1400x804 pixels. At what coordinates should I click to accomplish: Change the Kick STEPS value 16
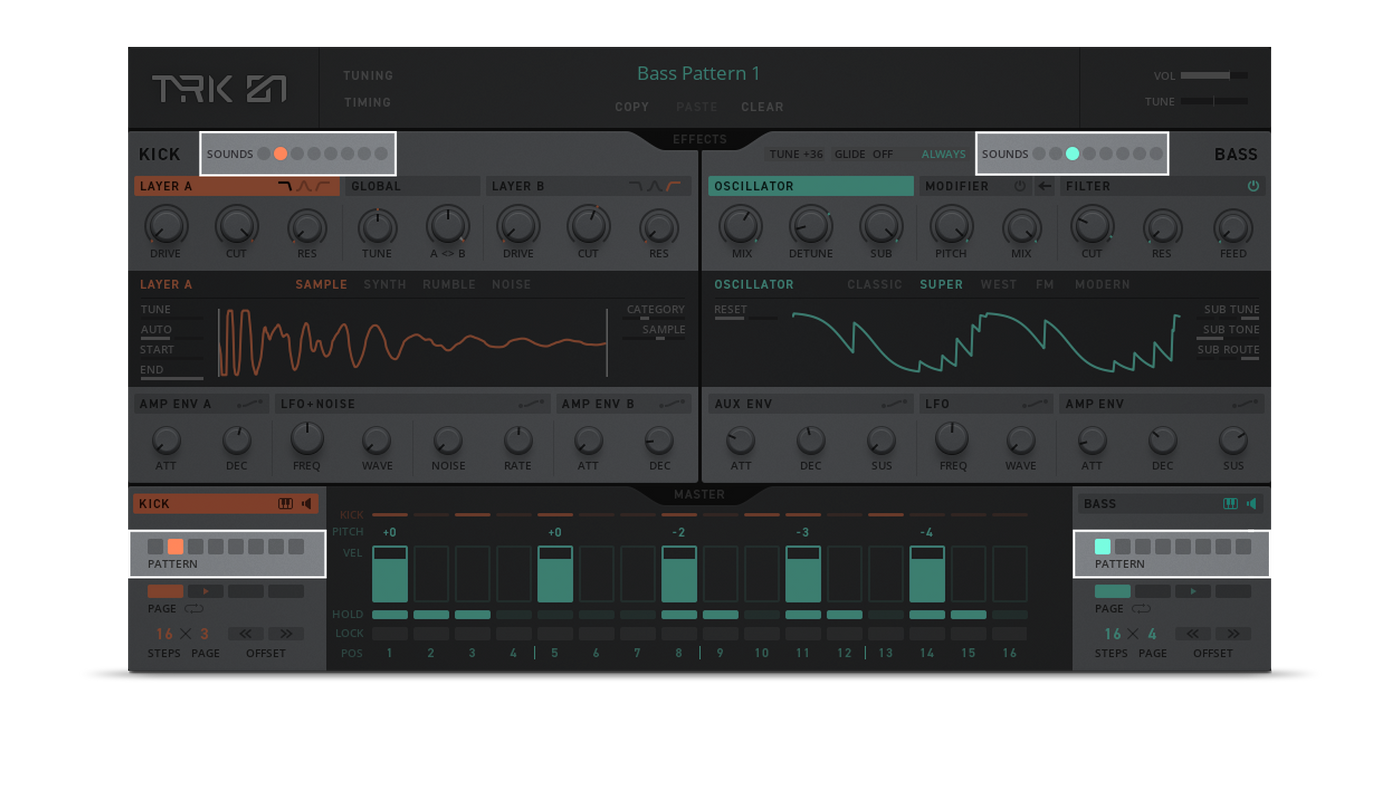coord(164,634)
